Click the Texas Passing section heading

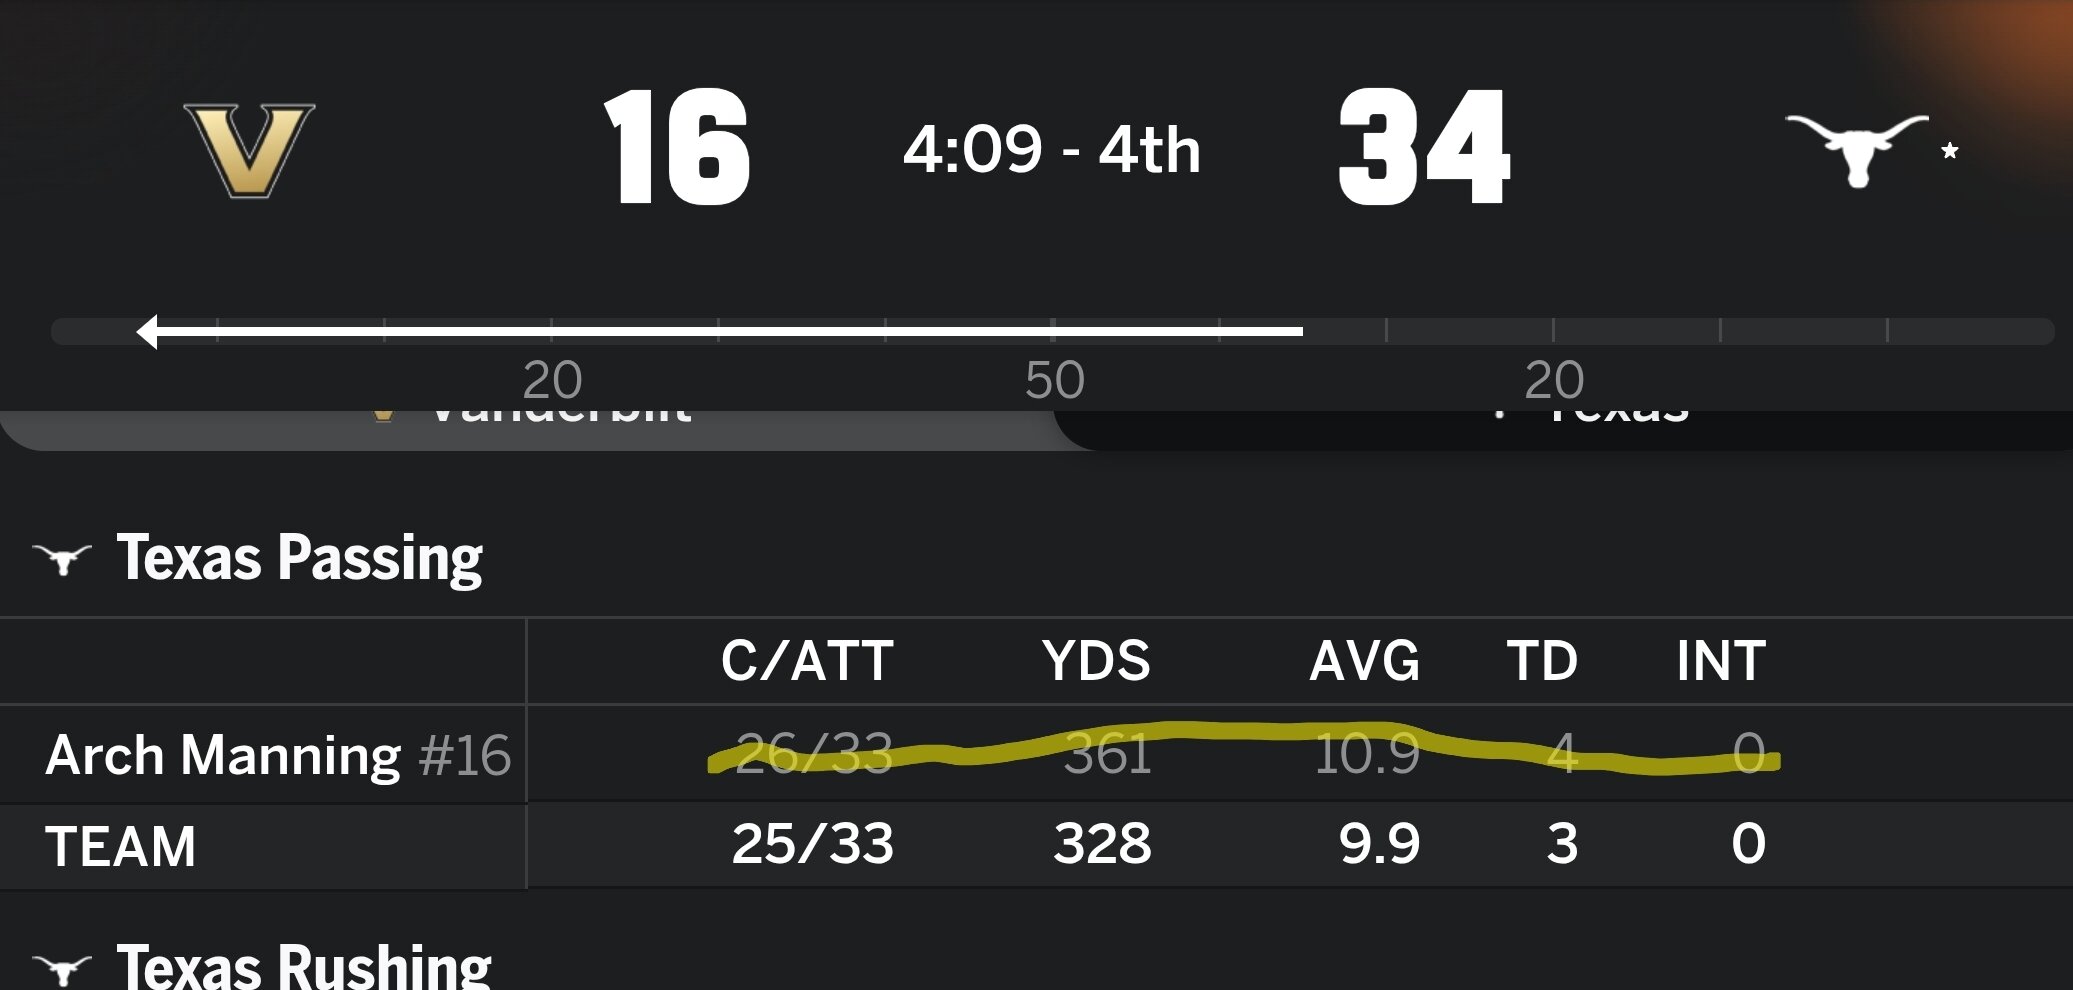click(299, 557)
